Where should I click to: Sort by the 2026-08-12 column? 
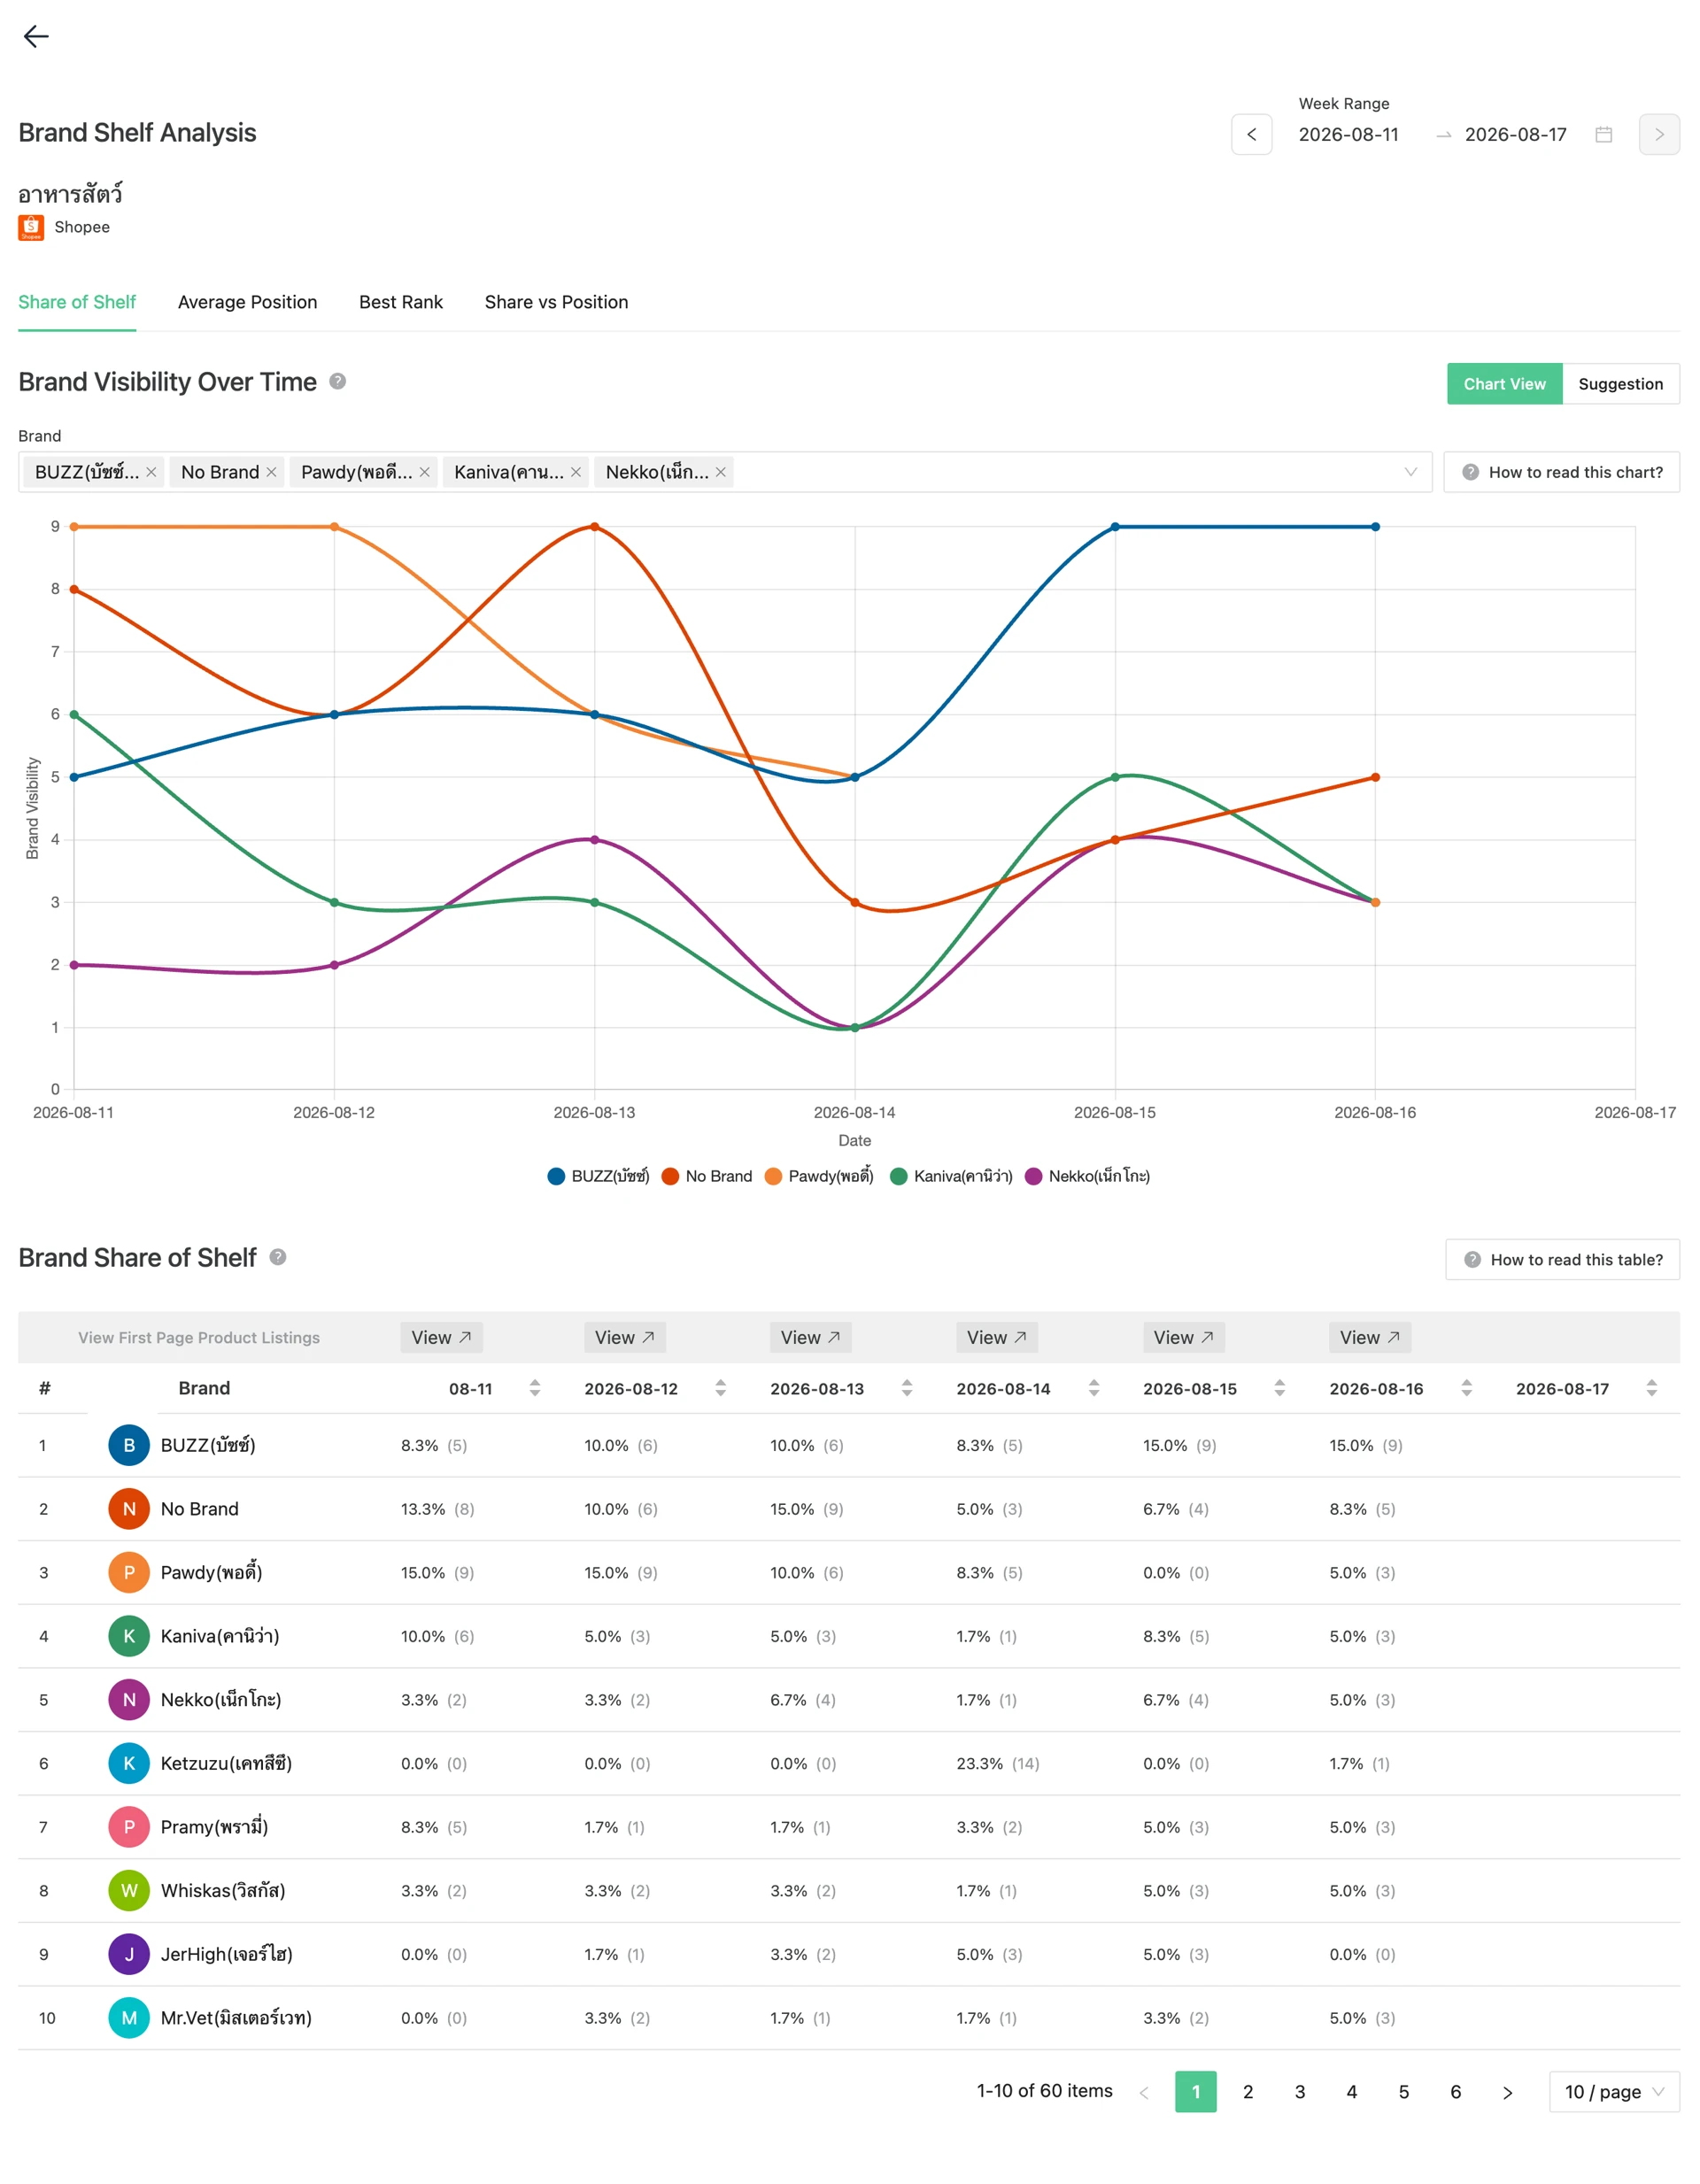pyautogui.click(x=720, y=1388)
